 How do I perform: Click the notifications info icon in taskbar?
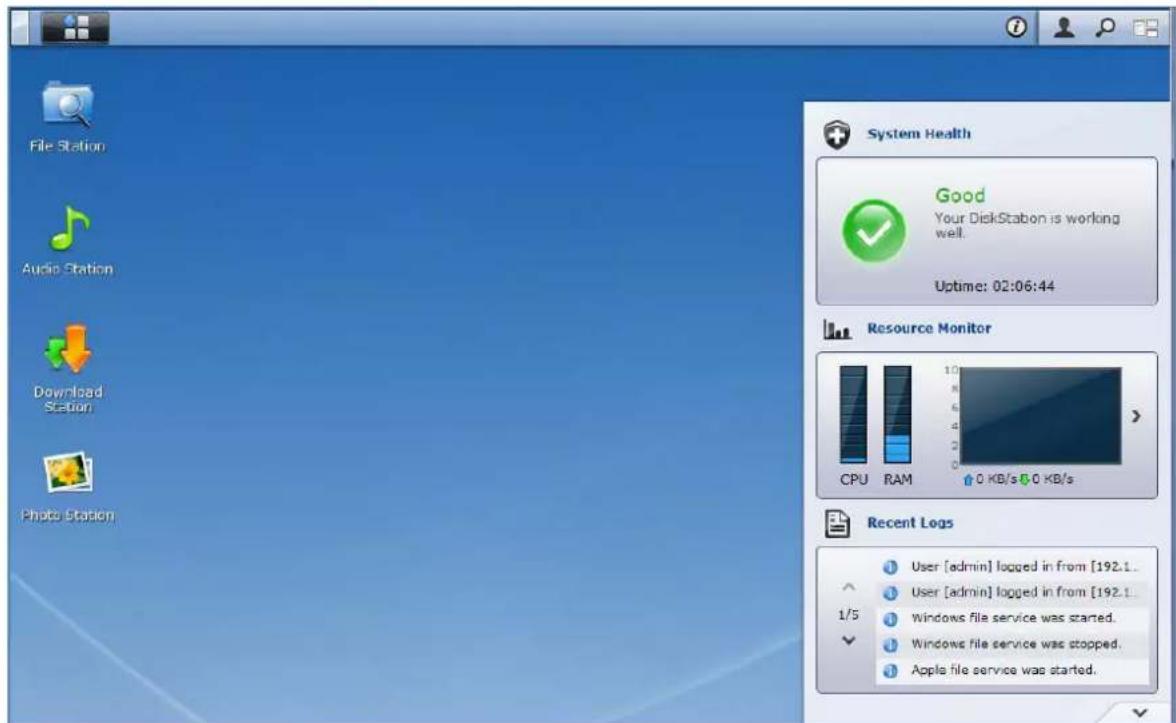click(x=1016, y=28)
